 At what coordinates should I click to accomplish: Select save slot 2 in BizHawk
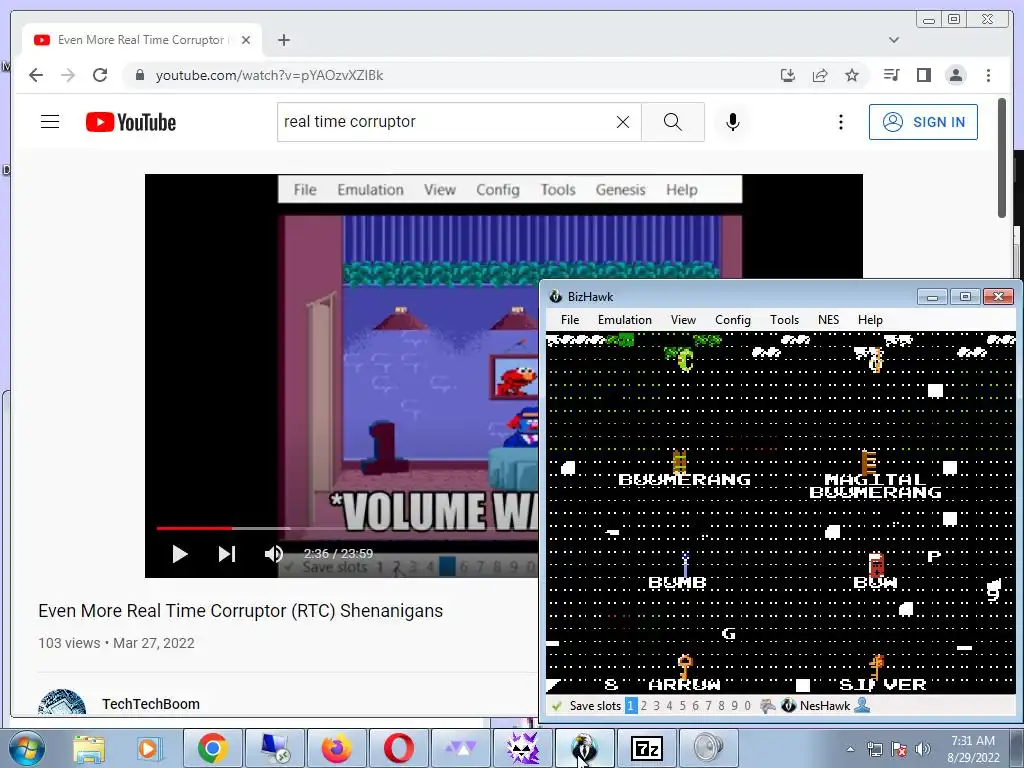(644, 706)
